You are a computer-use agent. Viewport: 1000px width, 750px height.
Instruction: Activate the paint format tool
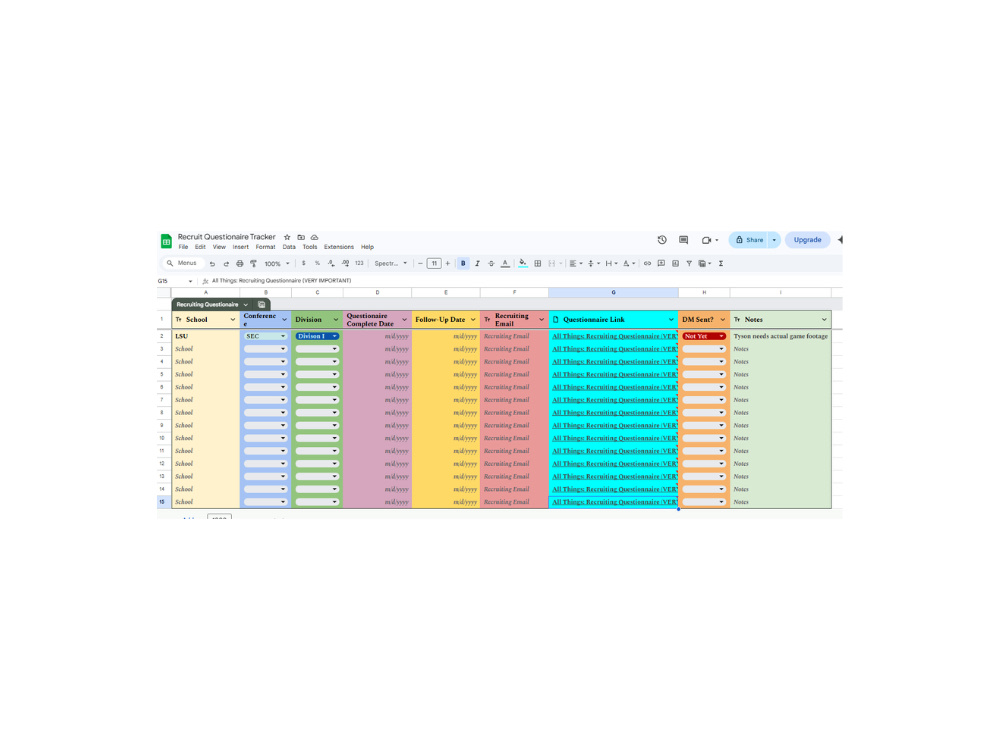(253, 263)
